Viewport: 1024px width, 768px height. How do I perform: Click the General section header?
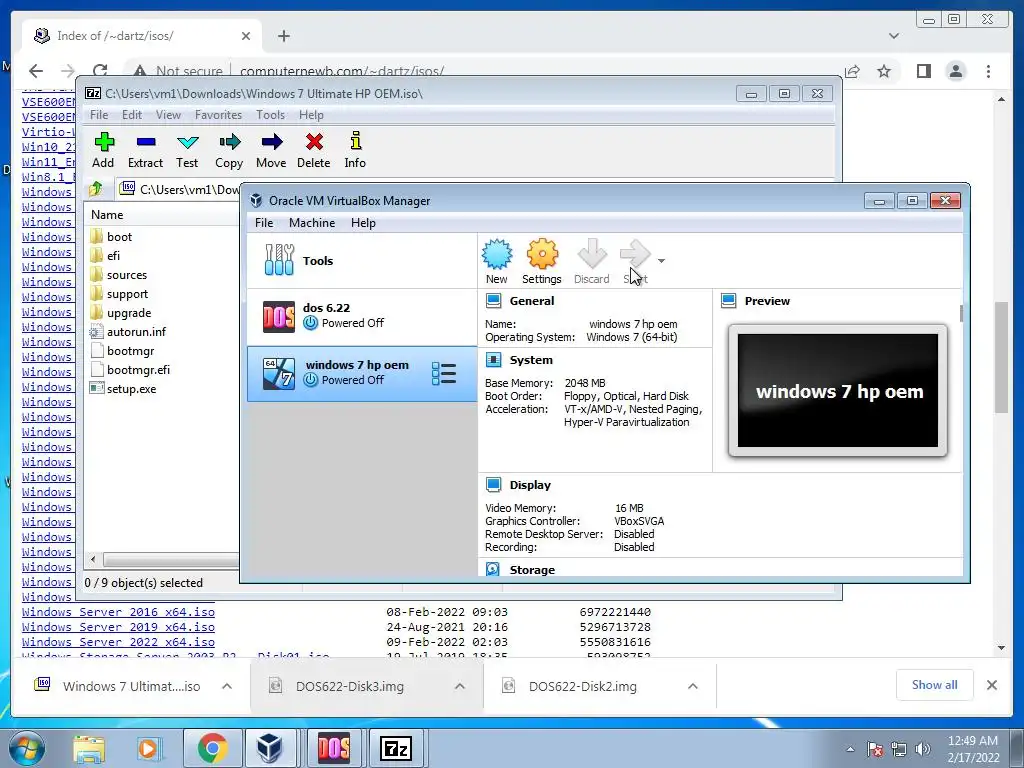point(532,301)
